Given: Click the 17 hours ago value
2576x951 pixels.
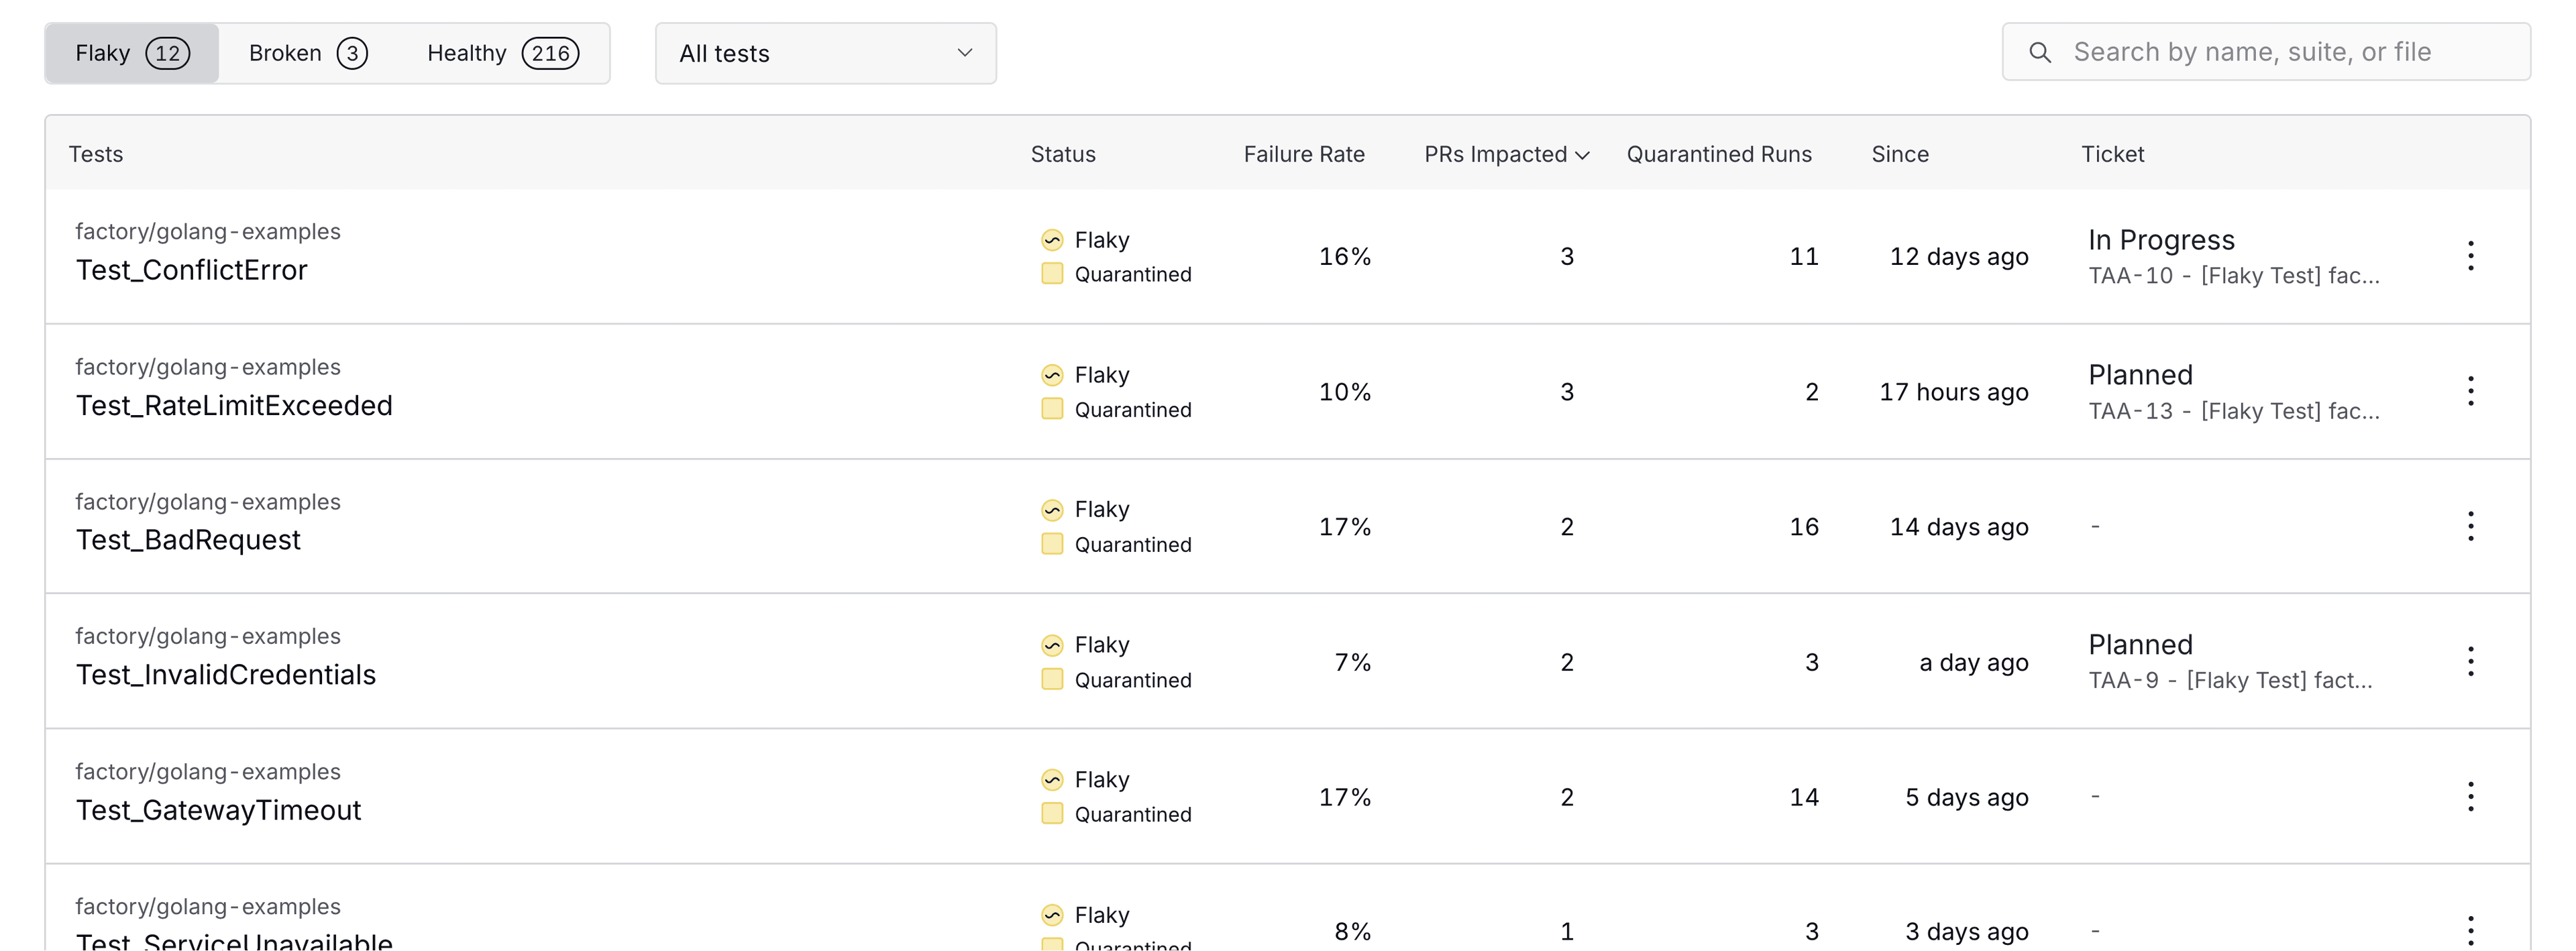Looking at the screenshot, I should [1954, 392].
